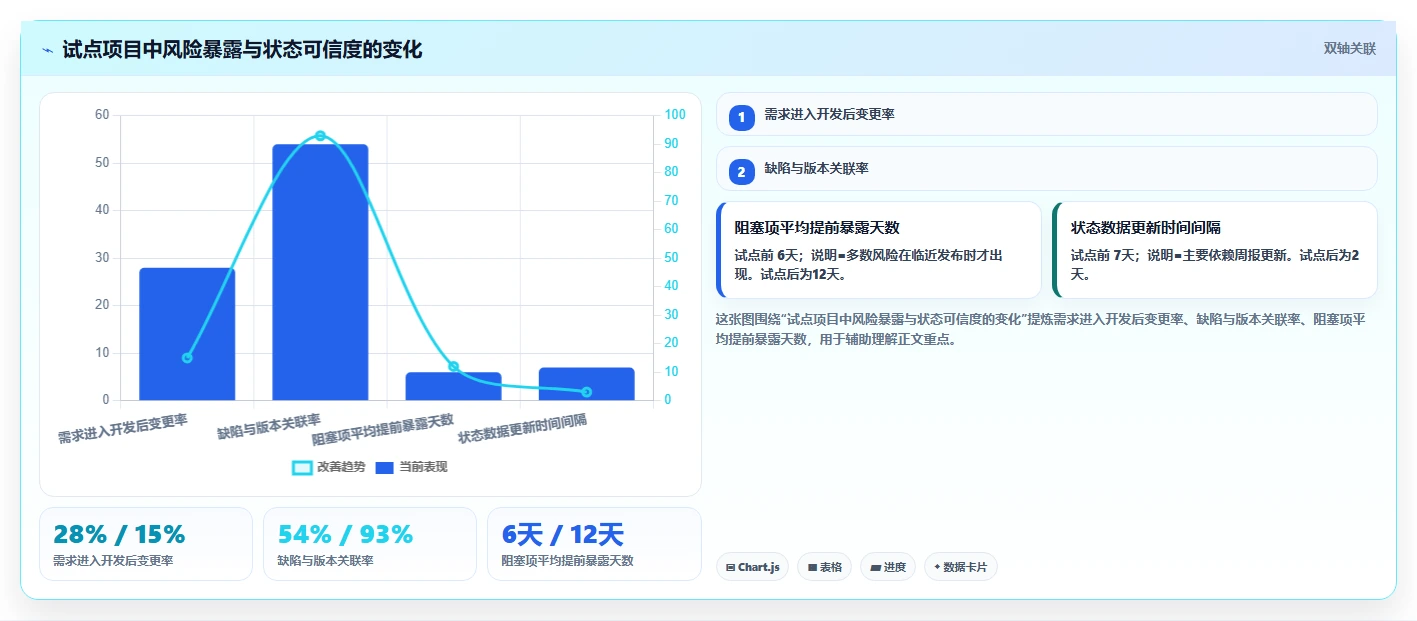Click the star icon in 数据卡片 tag
The height and width of the screenshot is (621, 1417).
pos(937,567)
